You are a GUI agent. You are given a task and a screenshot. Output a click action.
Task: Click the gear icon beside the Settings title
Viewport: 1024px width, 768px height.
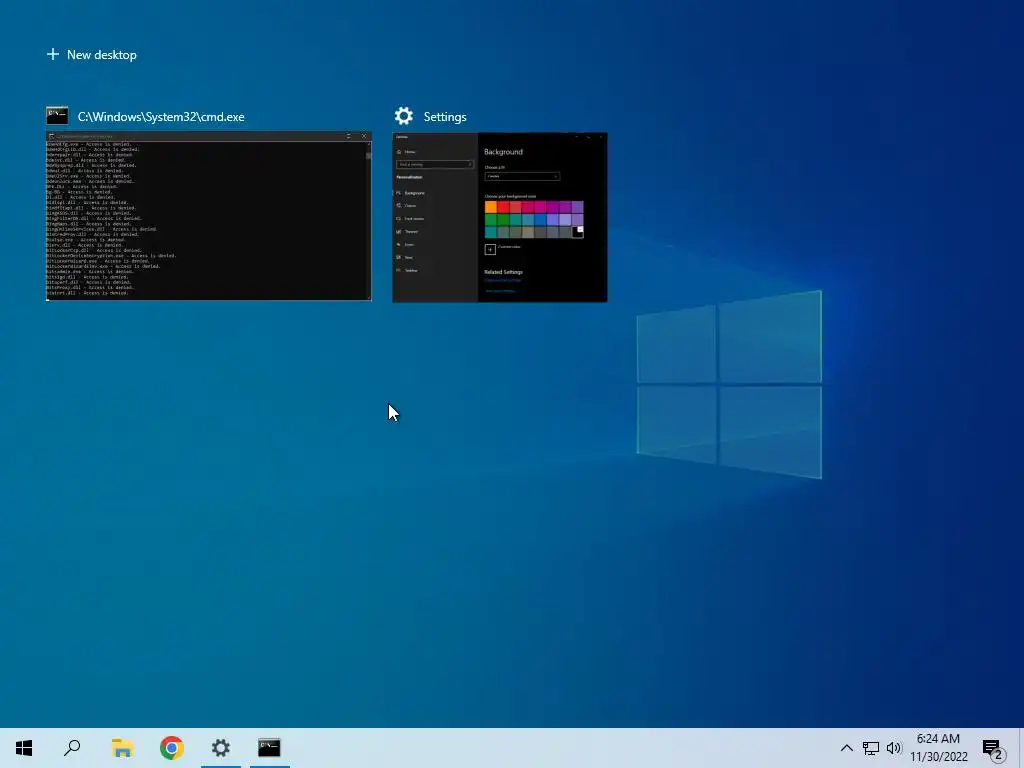click(x=404, y=116)
